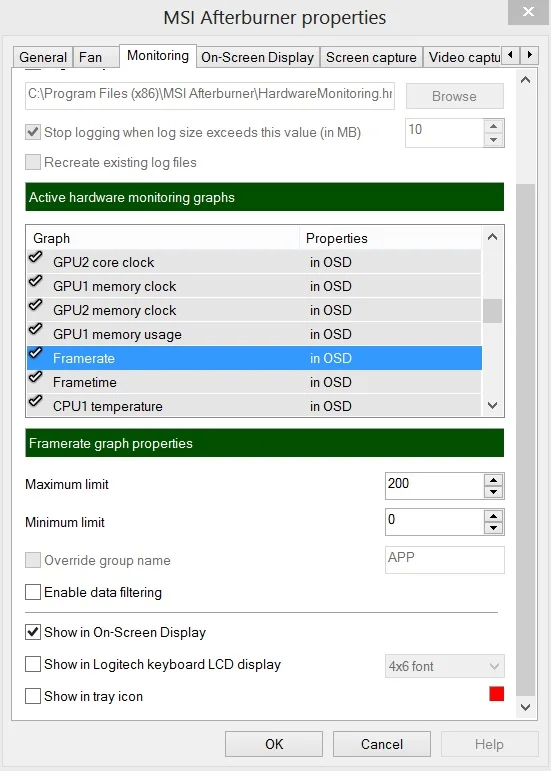
Task: Toggle the GPU2 memory clock graph checkmark
Action: (35, 305)
